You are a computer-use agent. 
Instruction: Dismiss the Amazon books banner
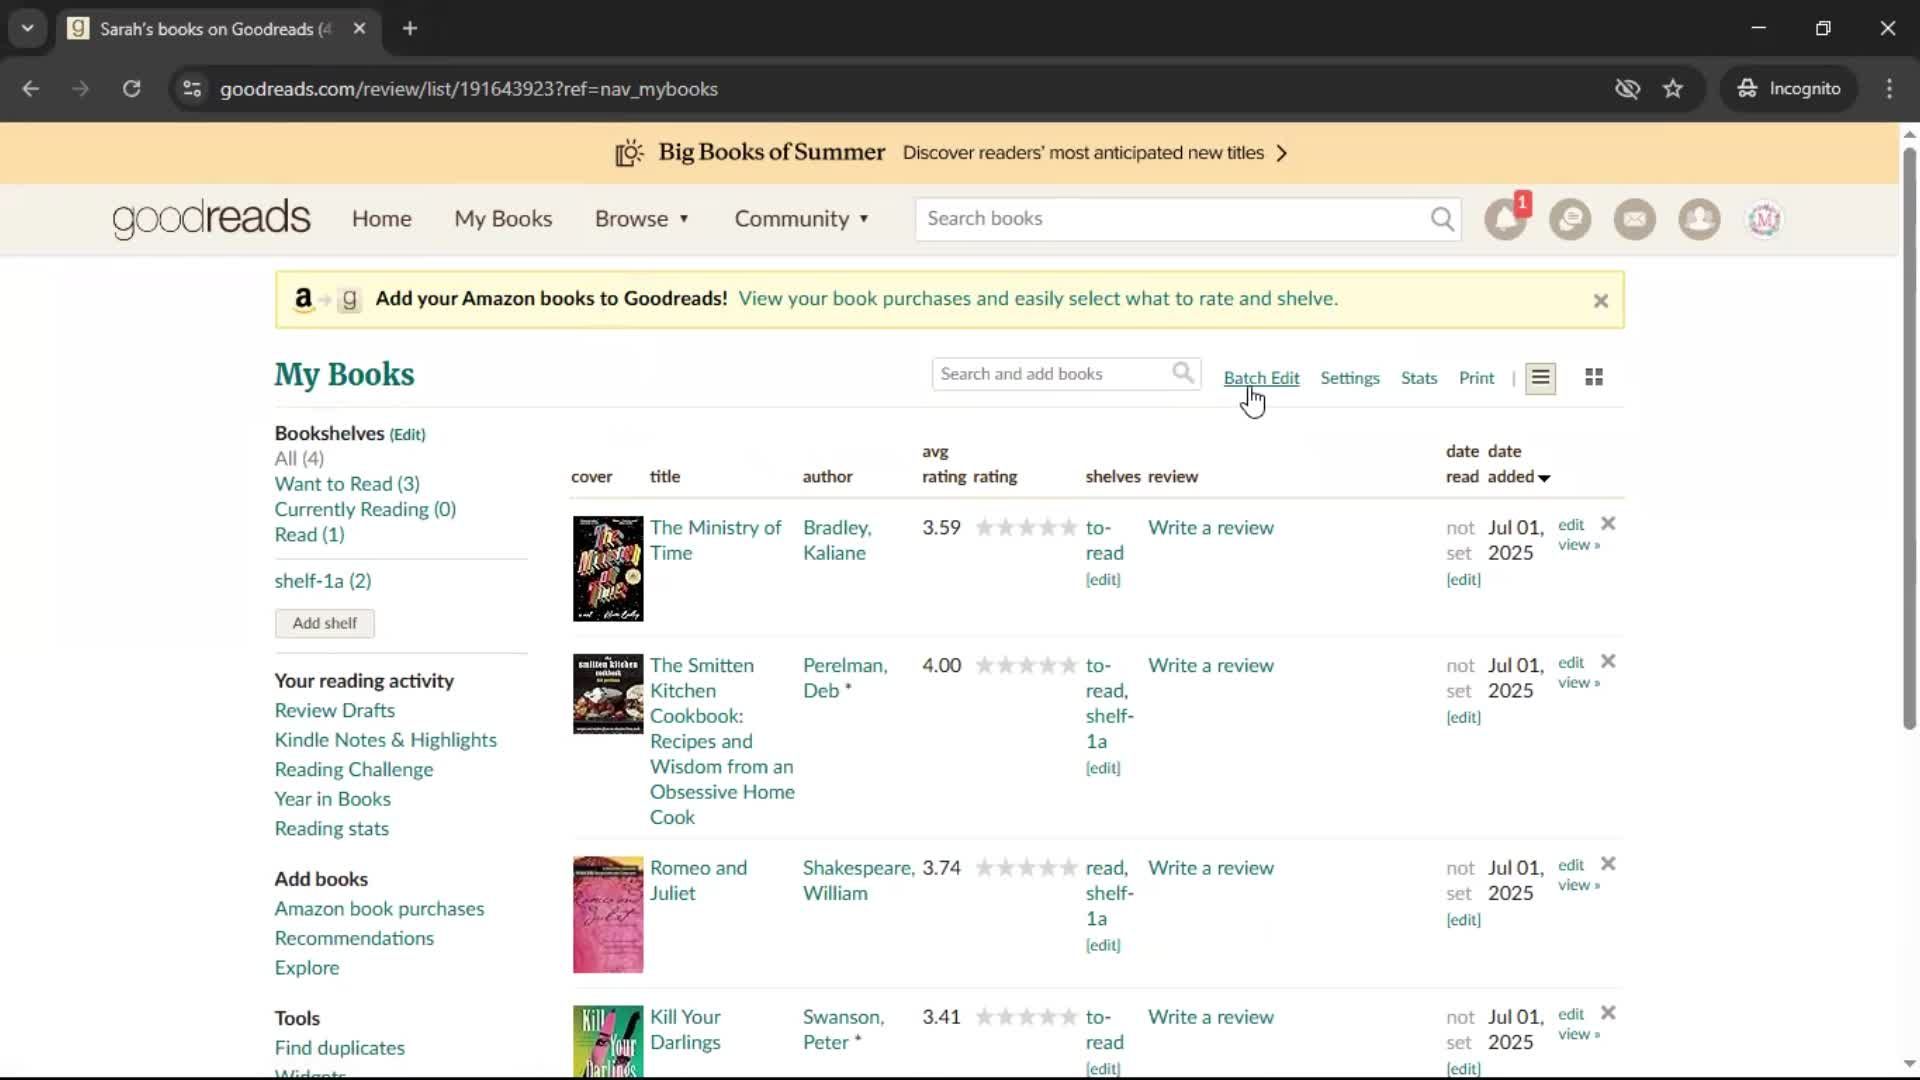point(1600,300)
